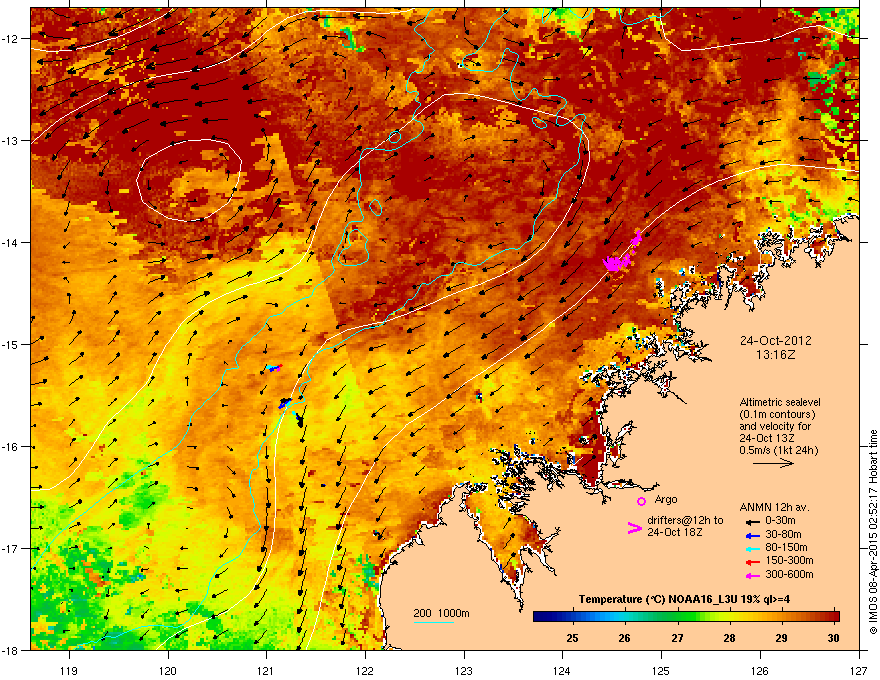The width and height of the screenshot is (880, 680).
Task: Click the cyan line under '200 1000m'
Action: pyautogui.click(x=434, y=622)
